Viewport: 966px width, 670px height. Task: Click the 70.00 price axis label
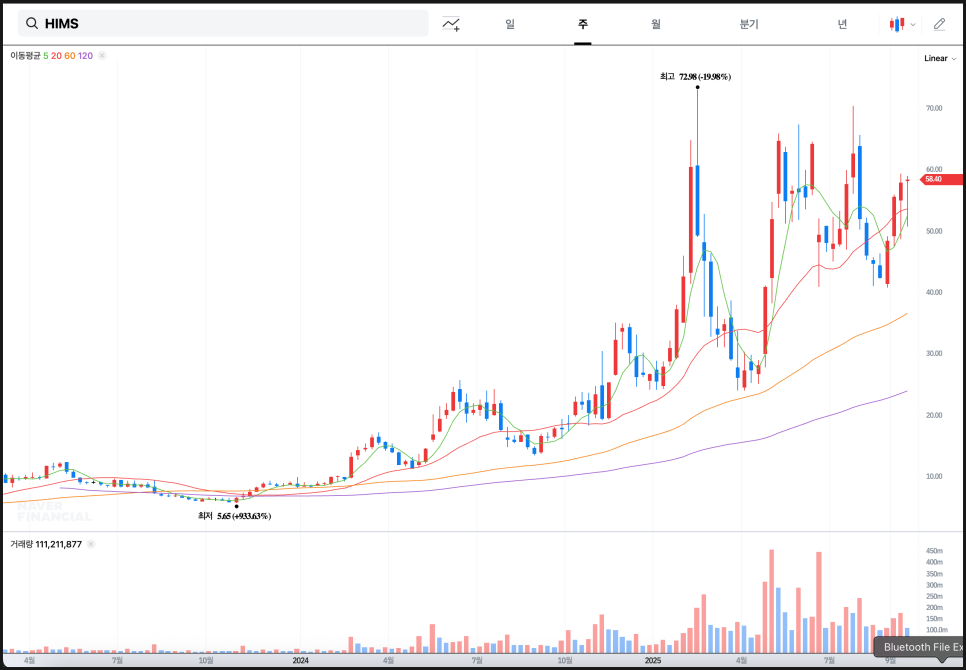coord(934,108)
